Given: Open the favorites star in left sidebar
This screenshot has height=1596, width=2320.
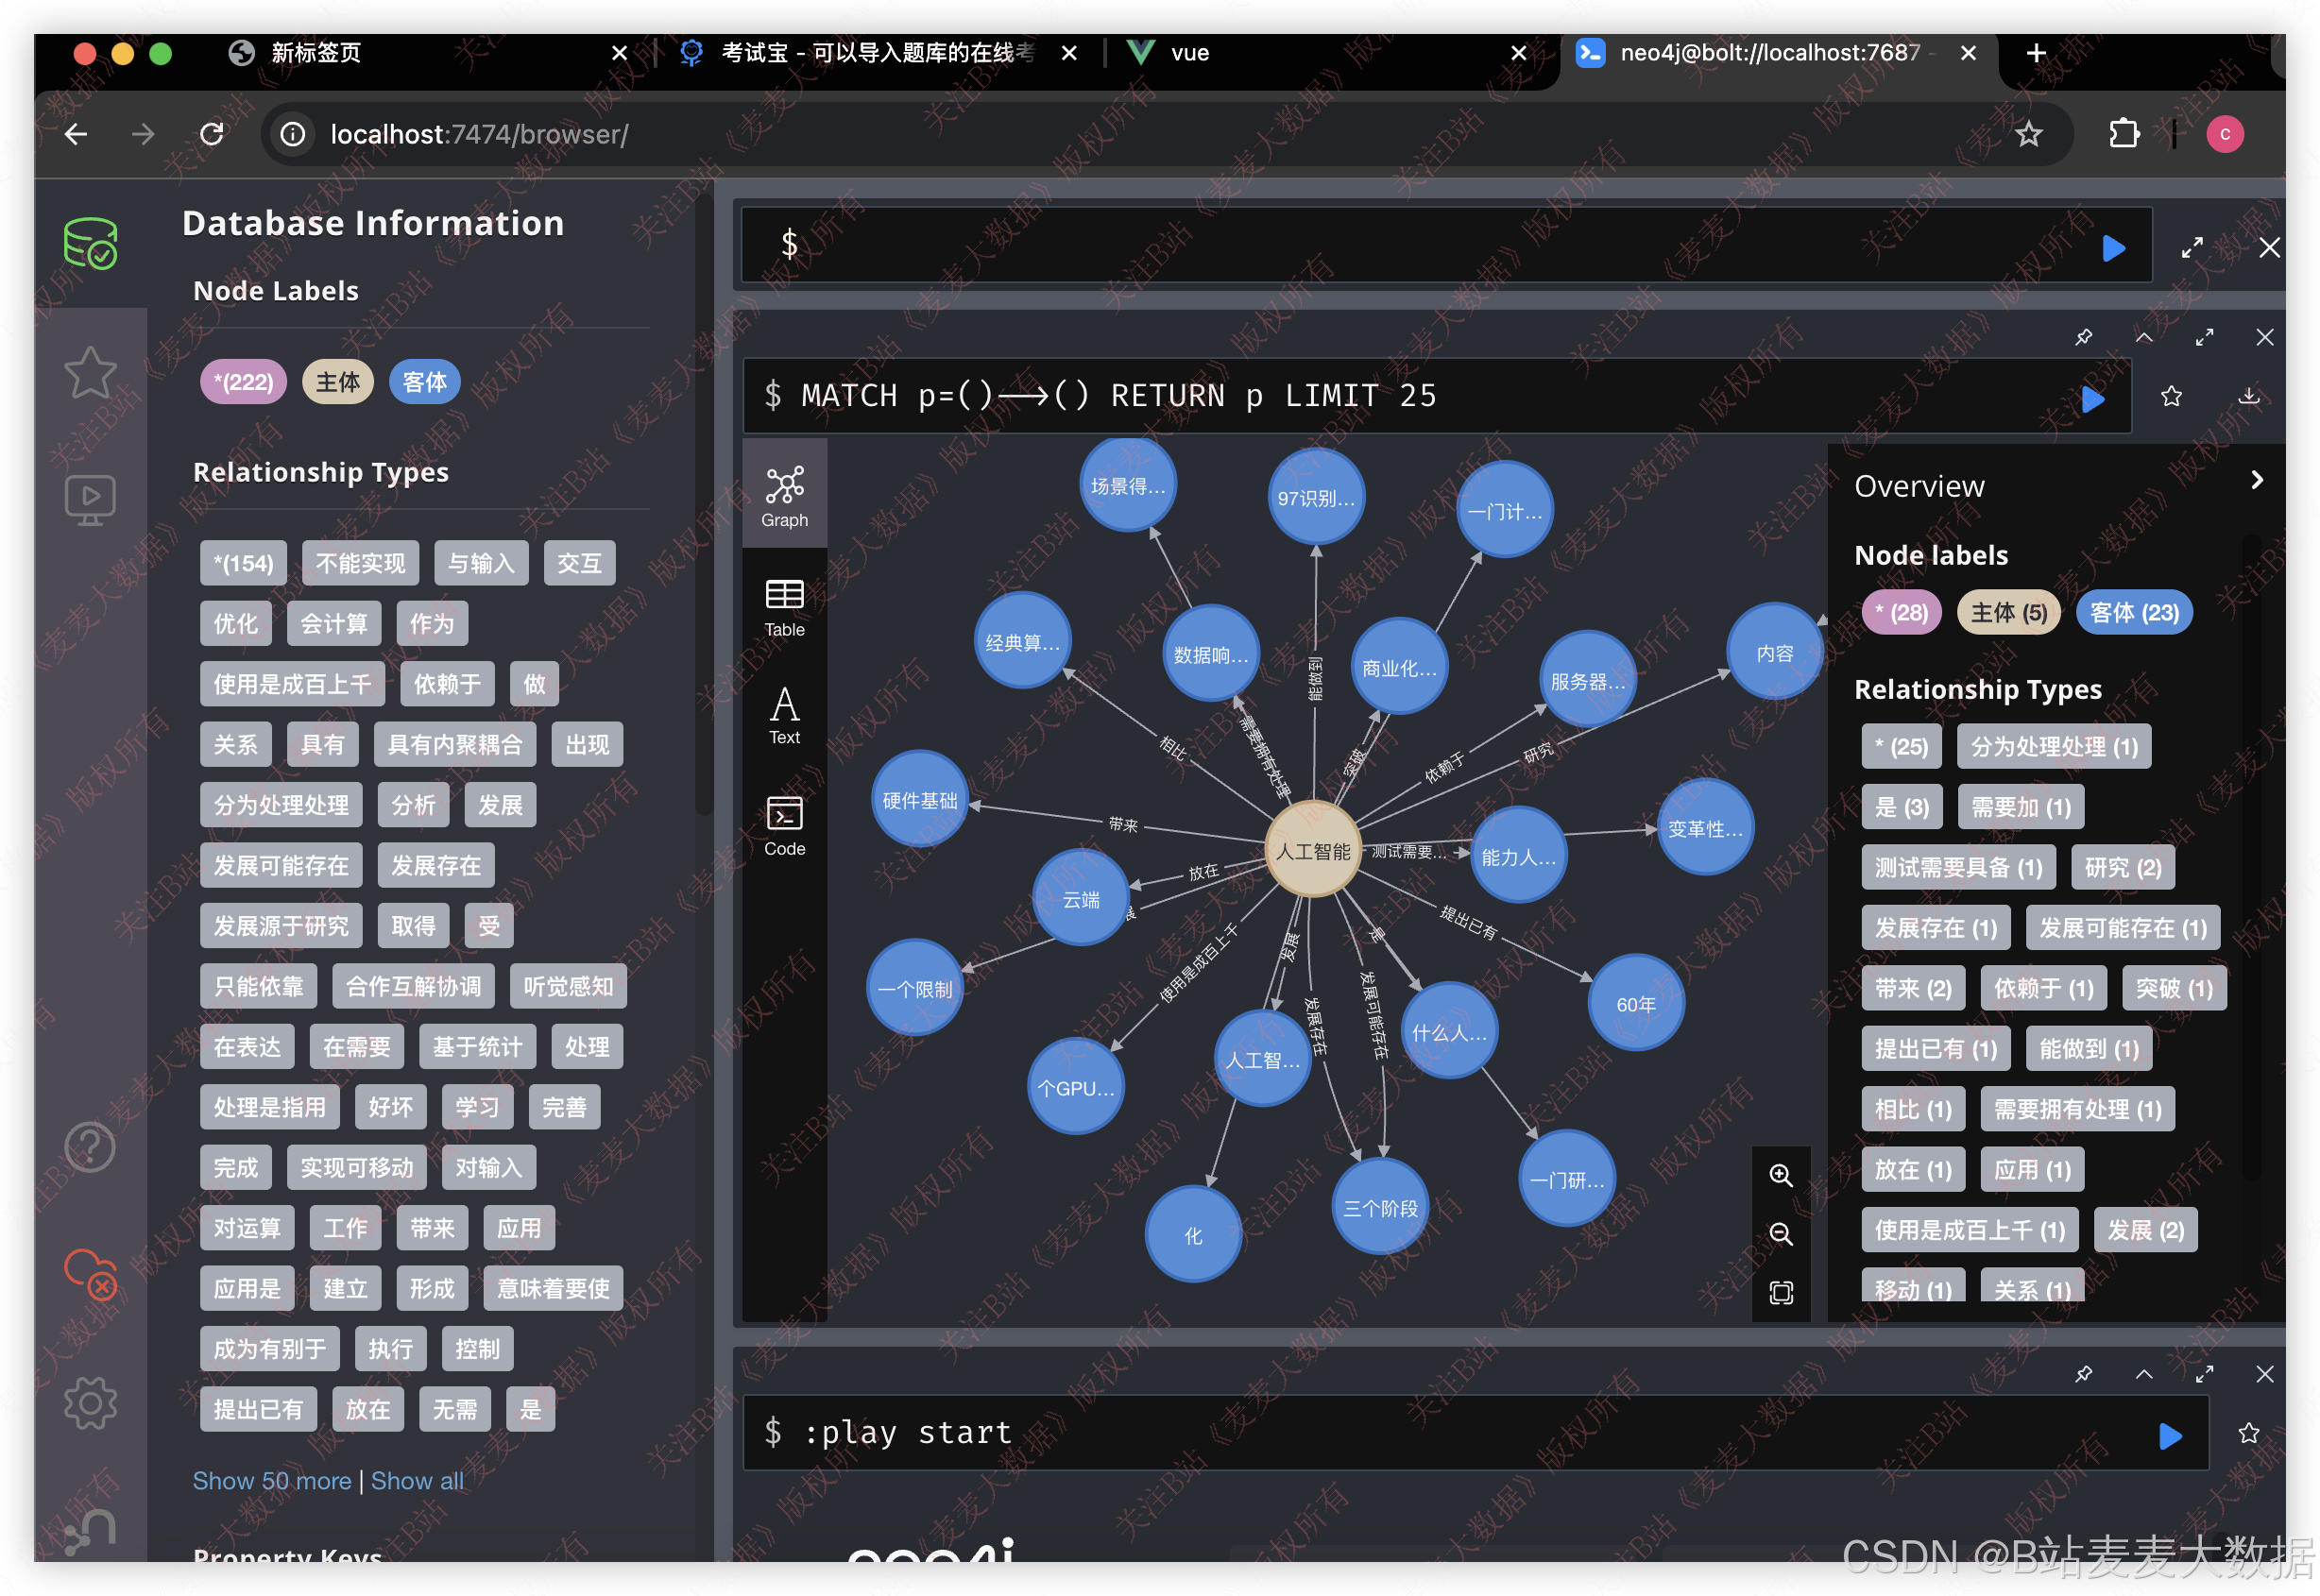Looking at the screenshot, I should click(x=90, y=372).
